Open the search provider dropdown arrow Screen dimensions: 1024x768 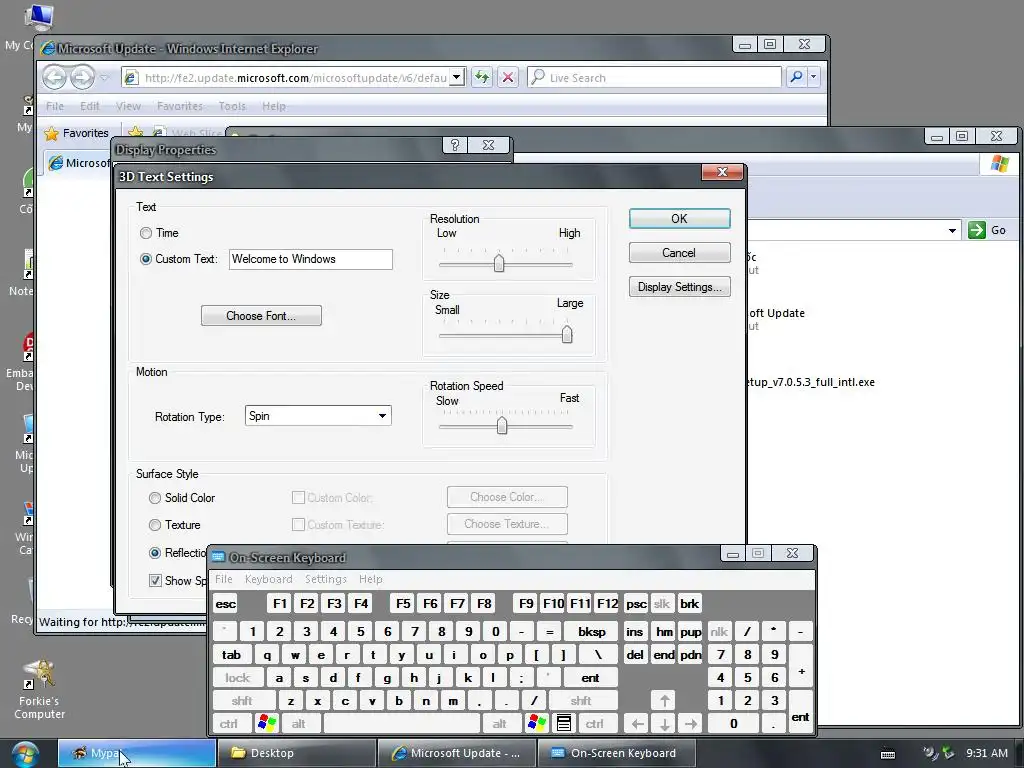coord(813,77)
